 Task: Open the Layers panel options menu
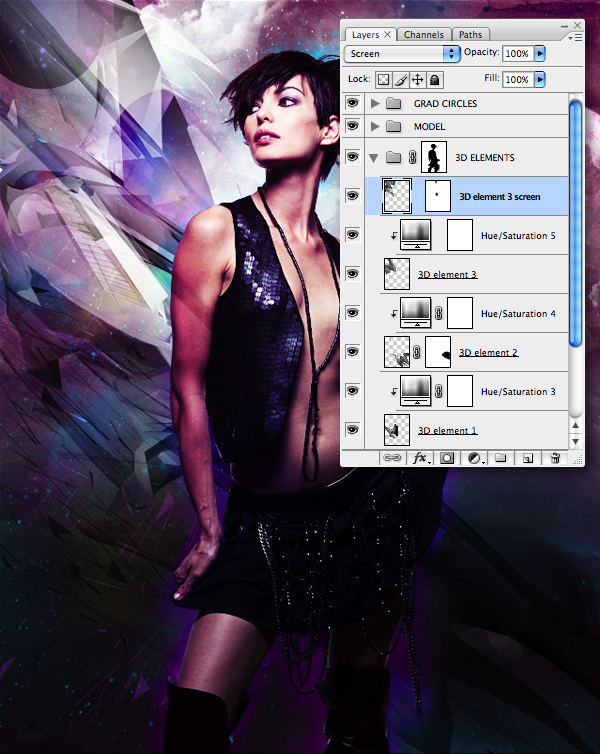575,37
